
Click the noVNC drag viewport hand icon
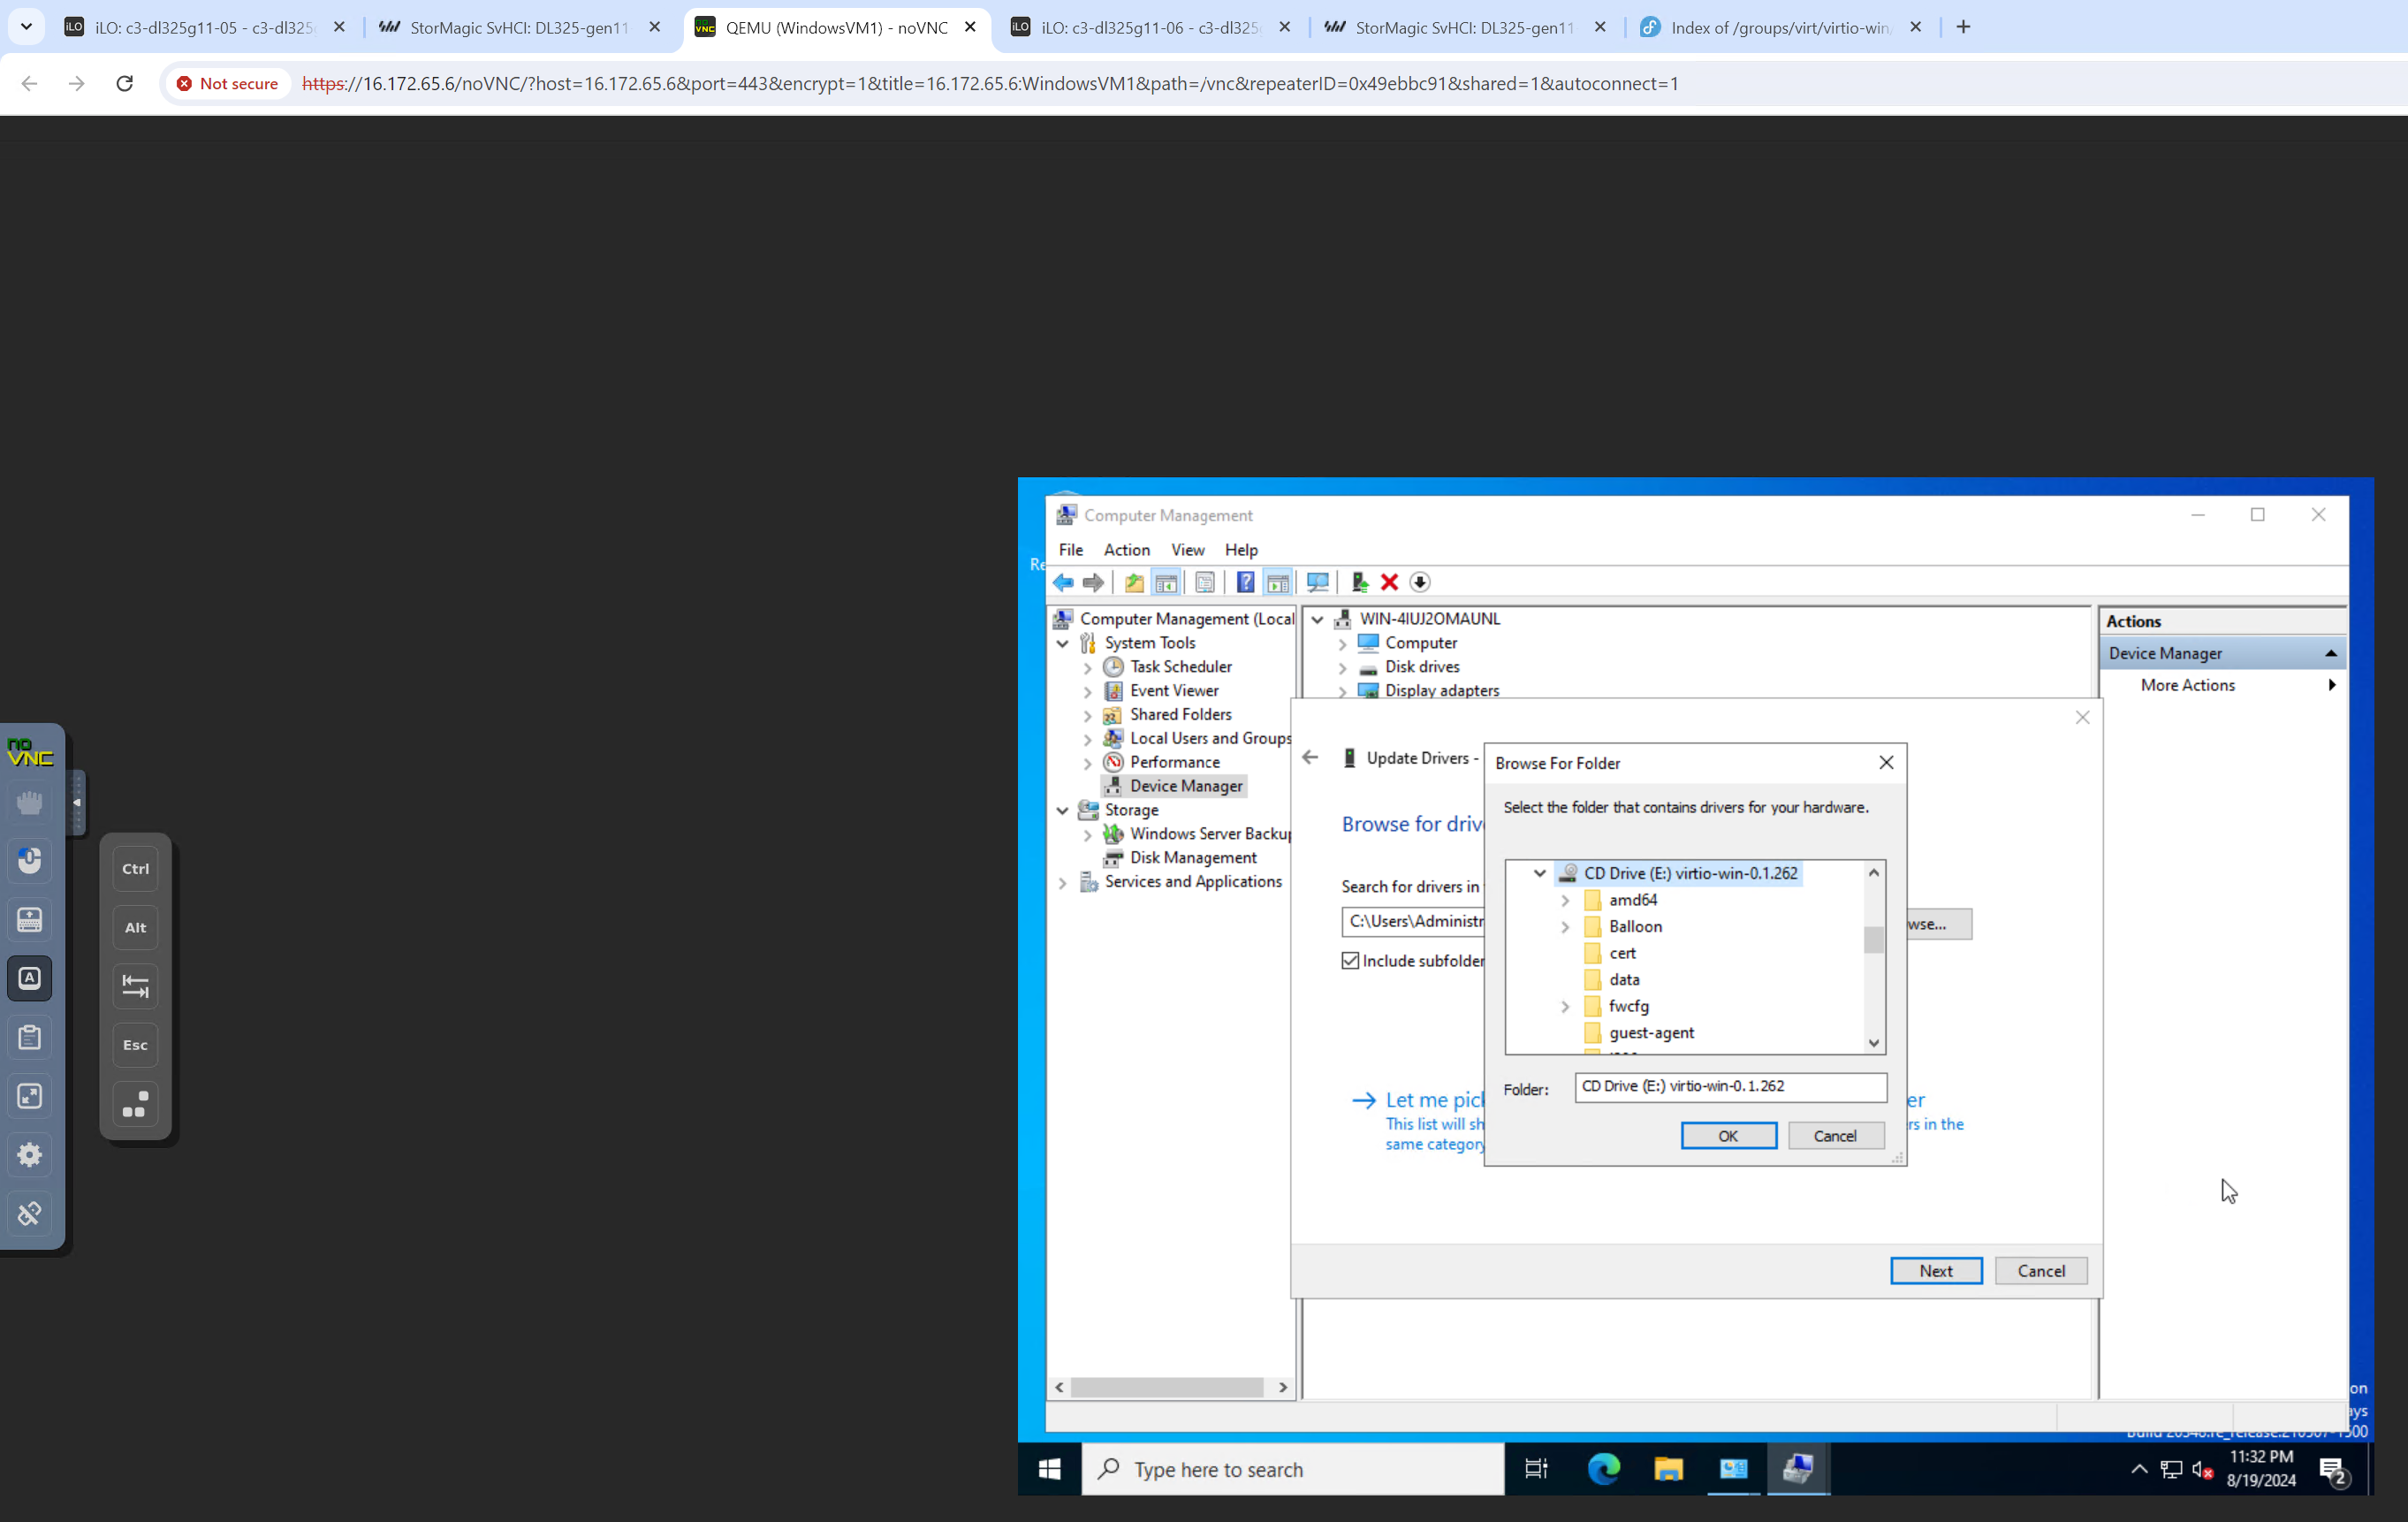30,802
